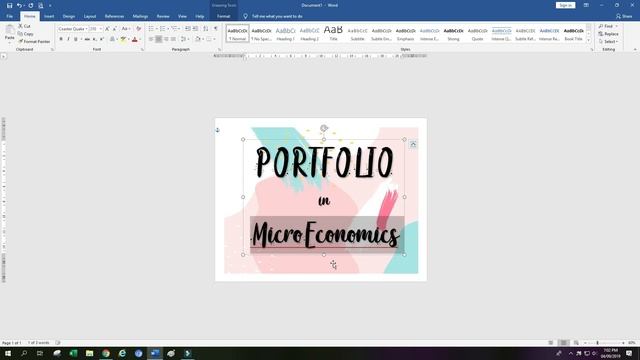The width and height of the screenshot is (640, 360).
Task: Activate Format Painter
Action: click(34, 41)
